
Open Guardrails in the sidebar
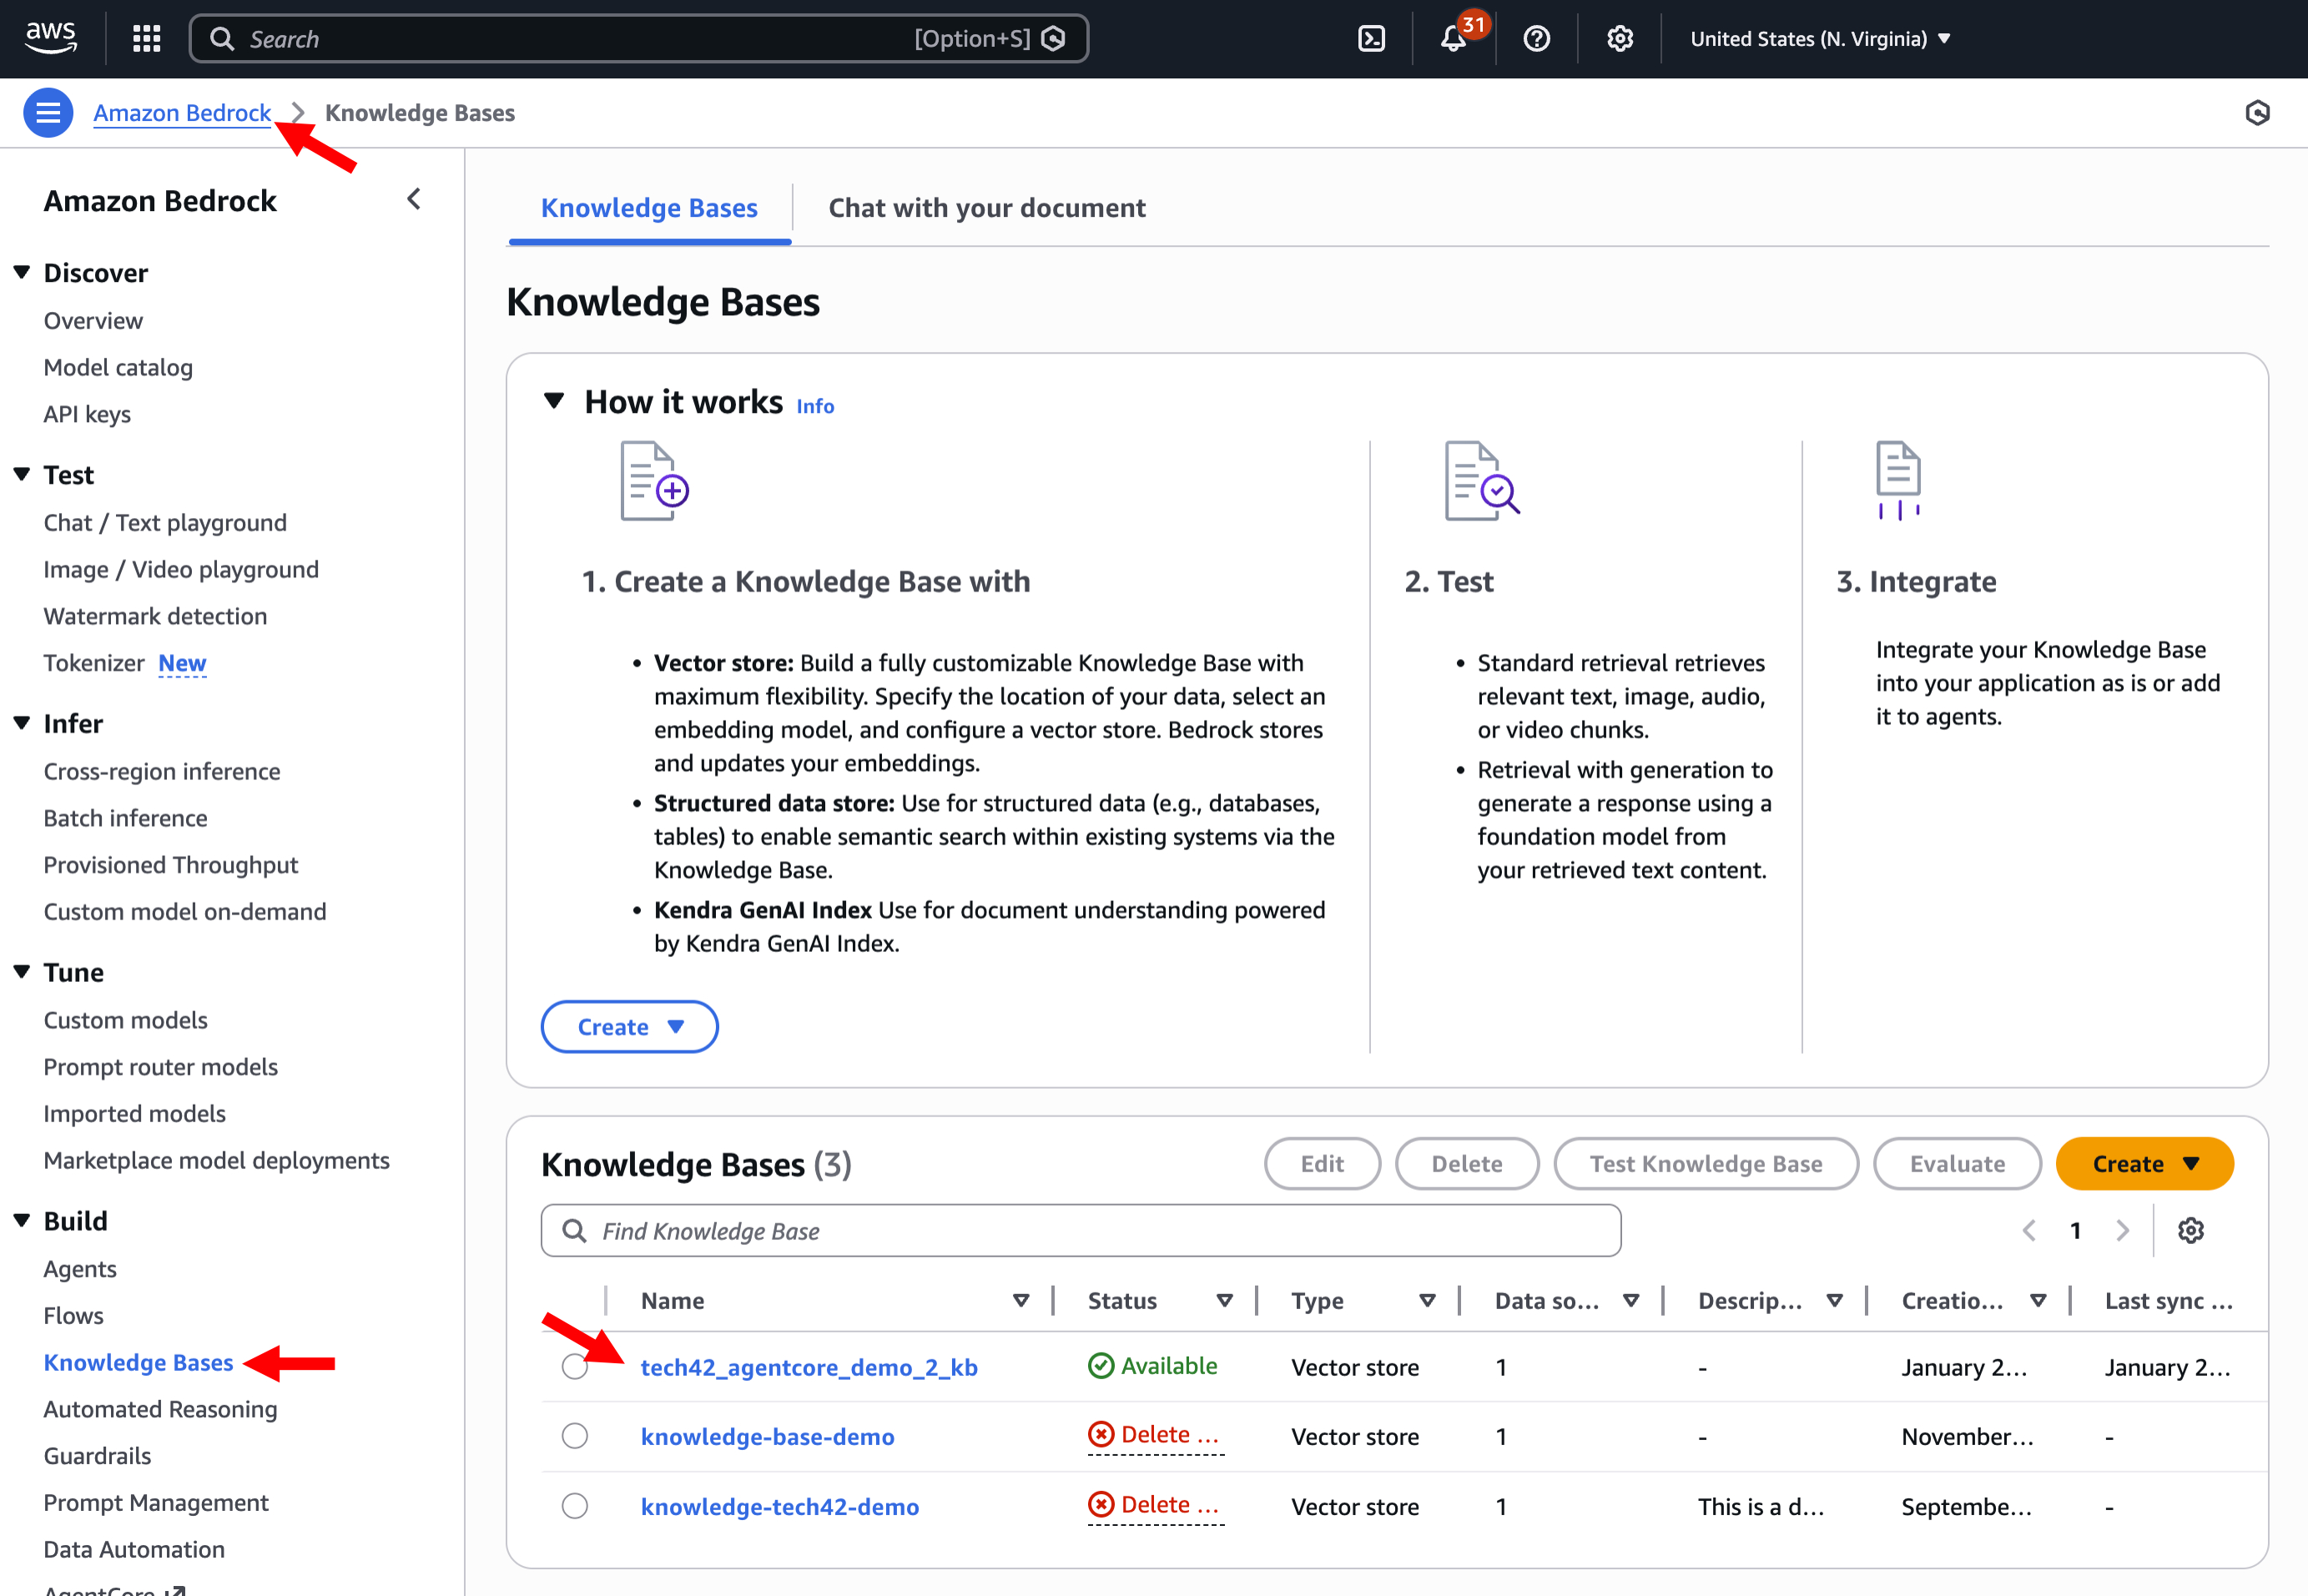[97, 1456]
